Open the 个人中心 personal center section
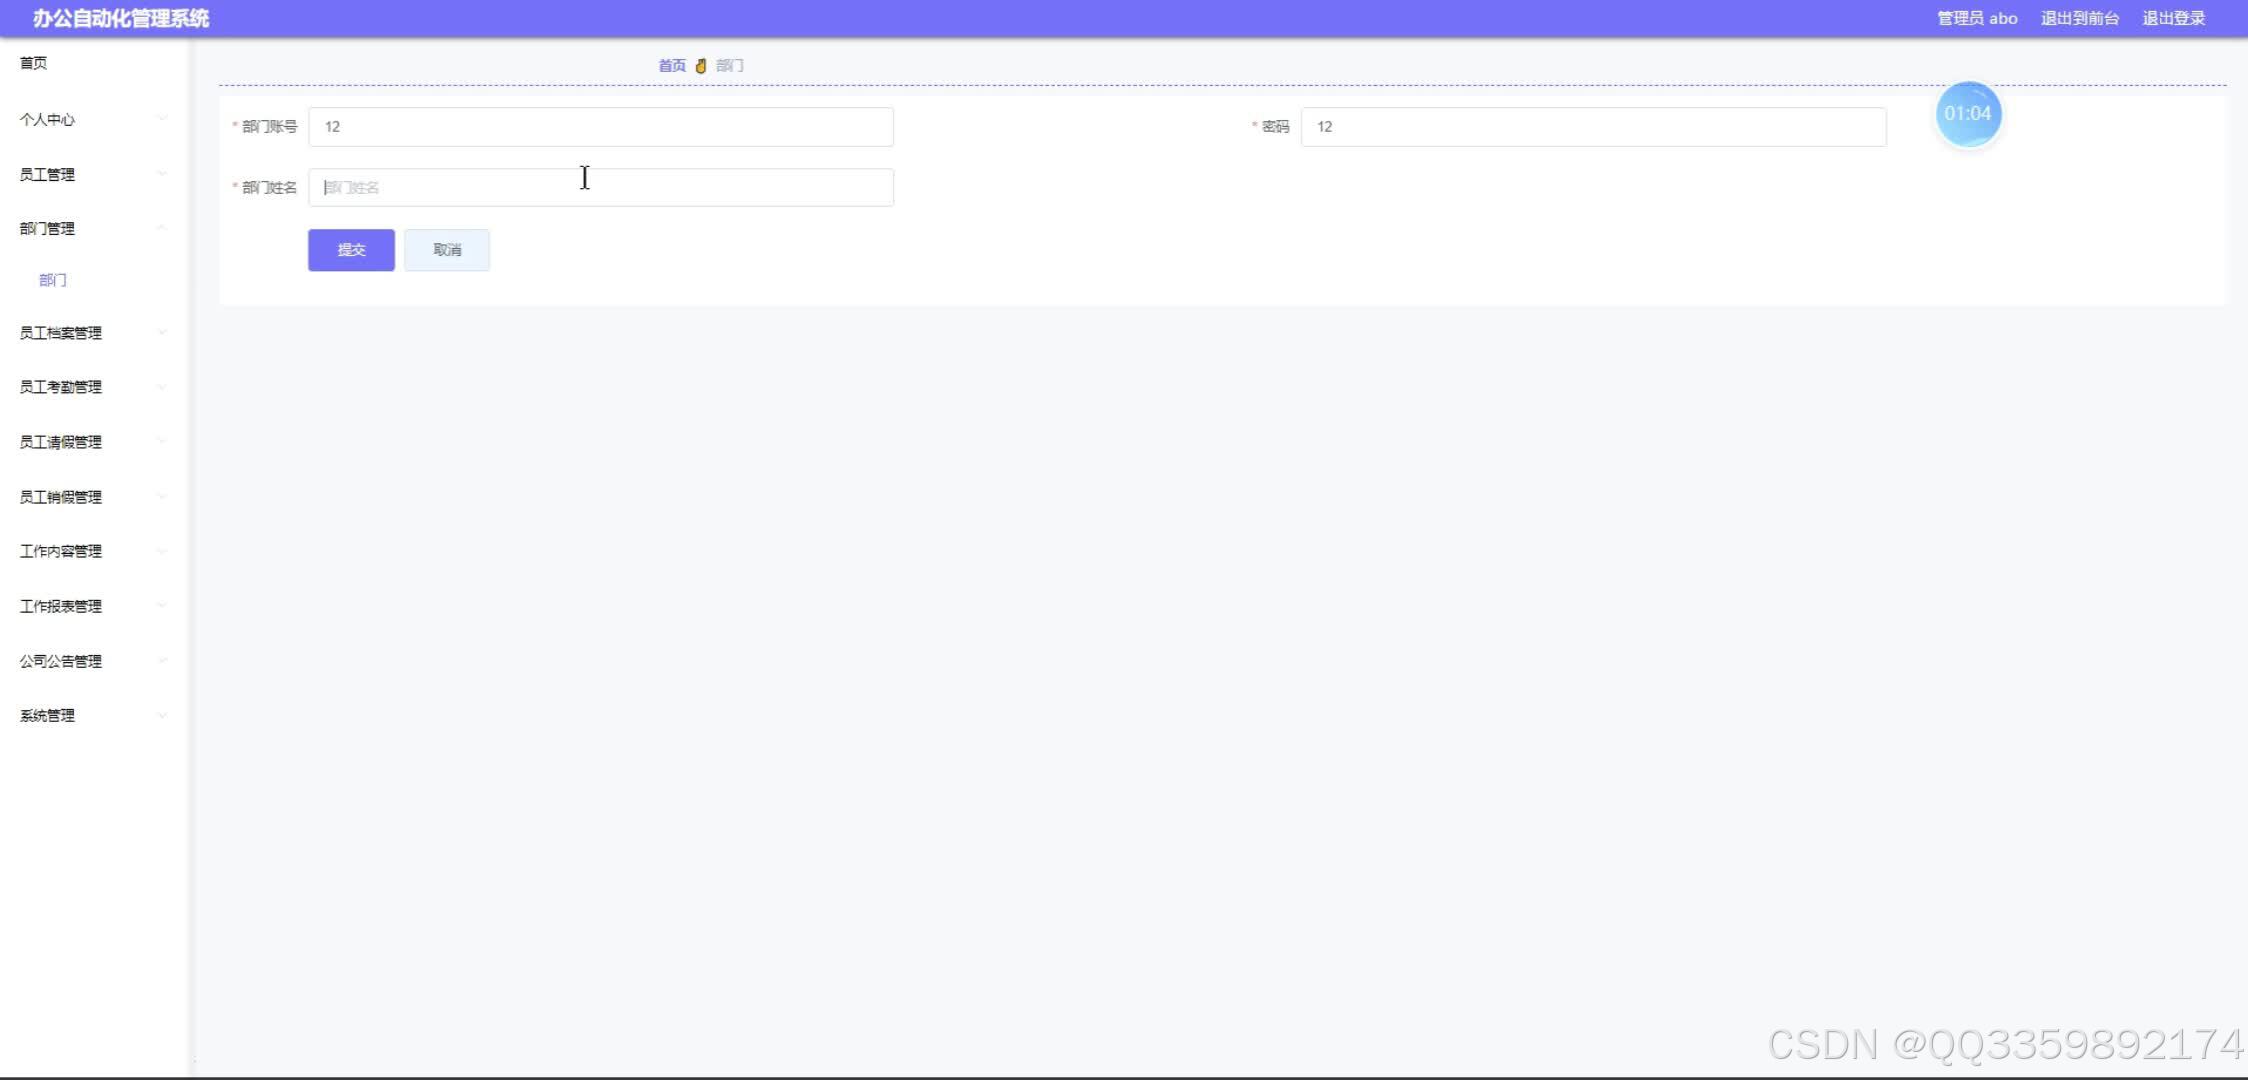The image size is (2248, 1080). click(x=48, y=119)
